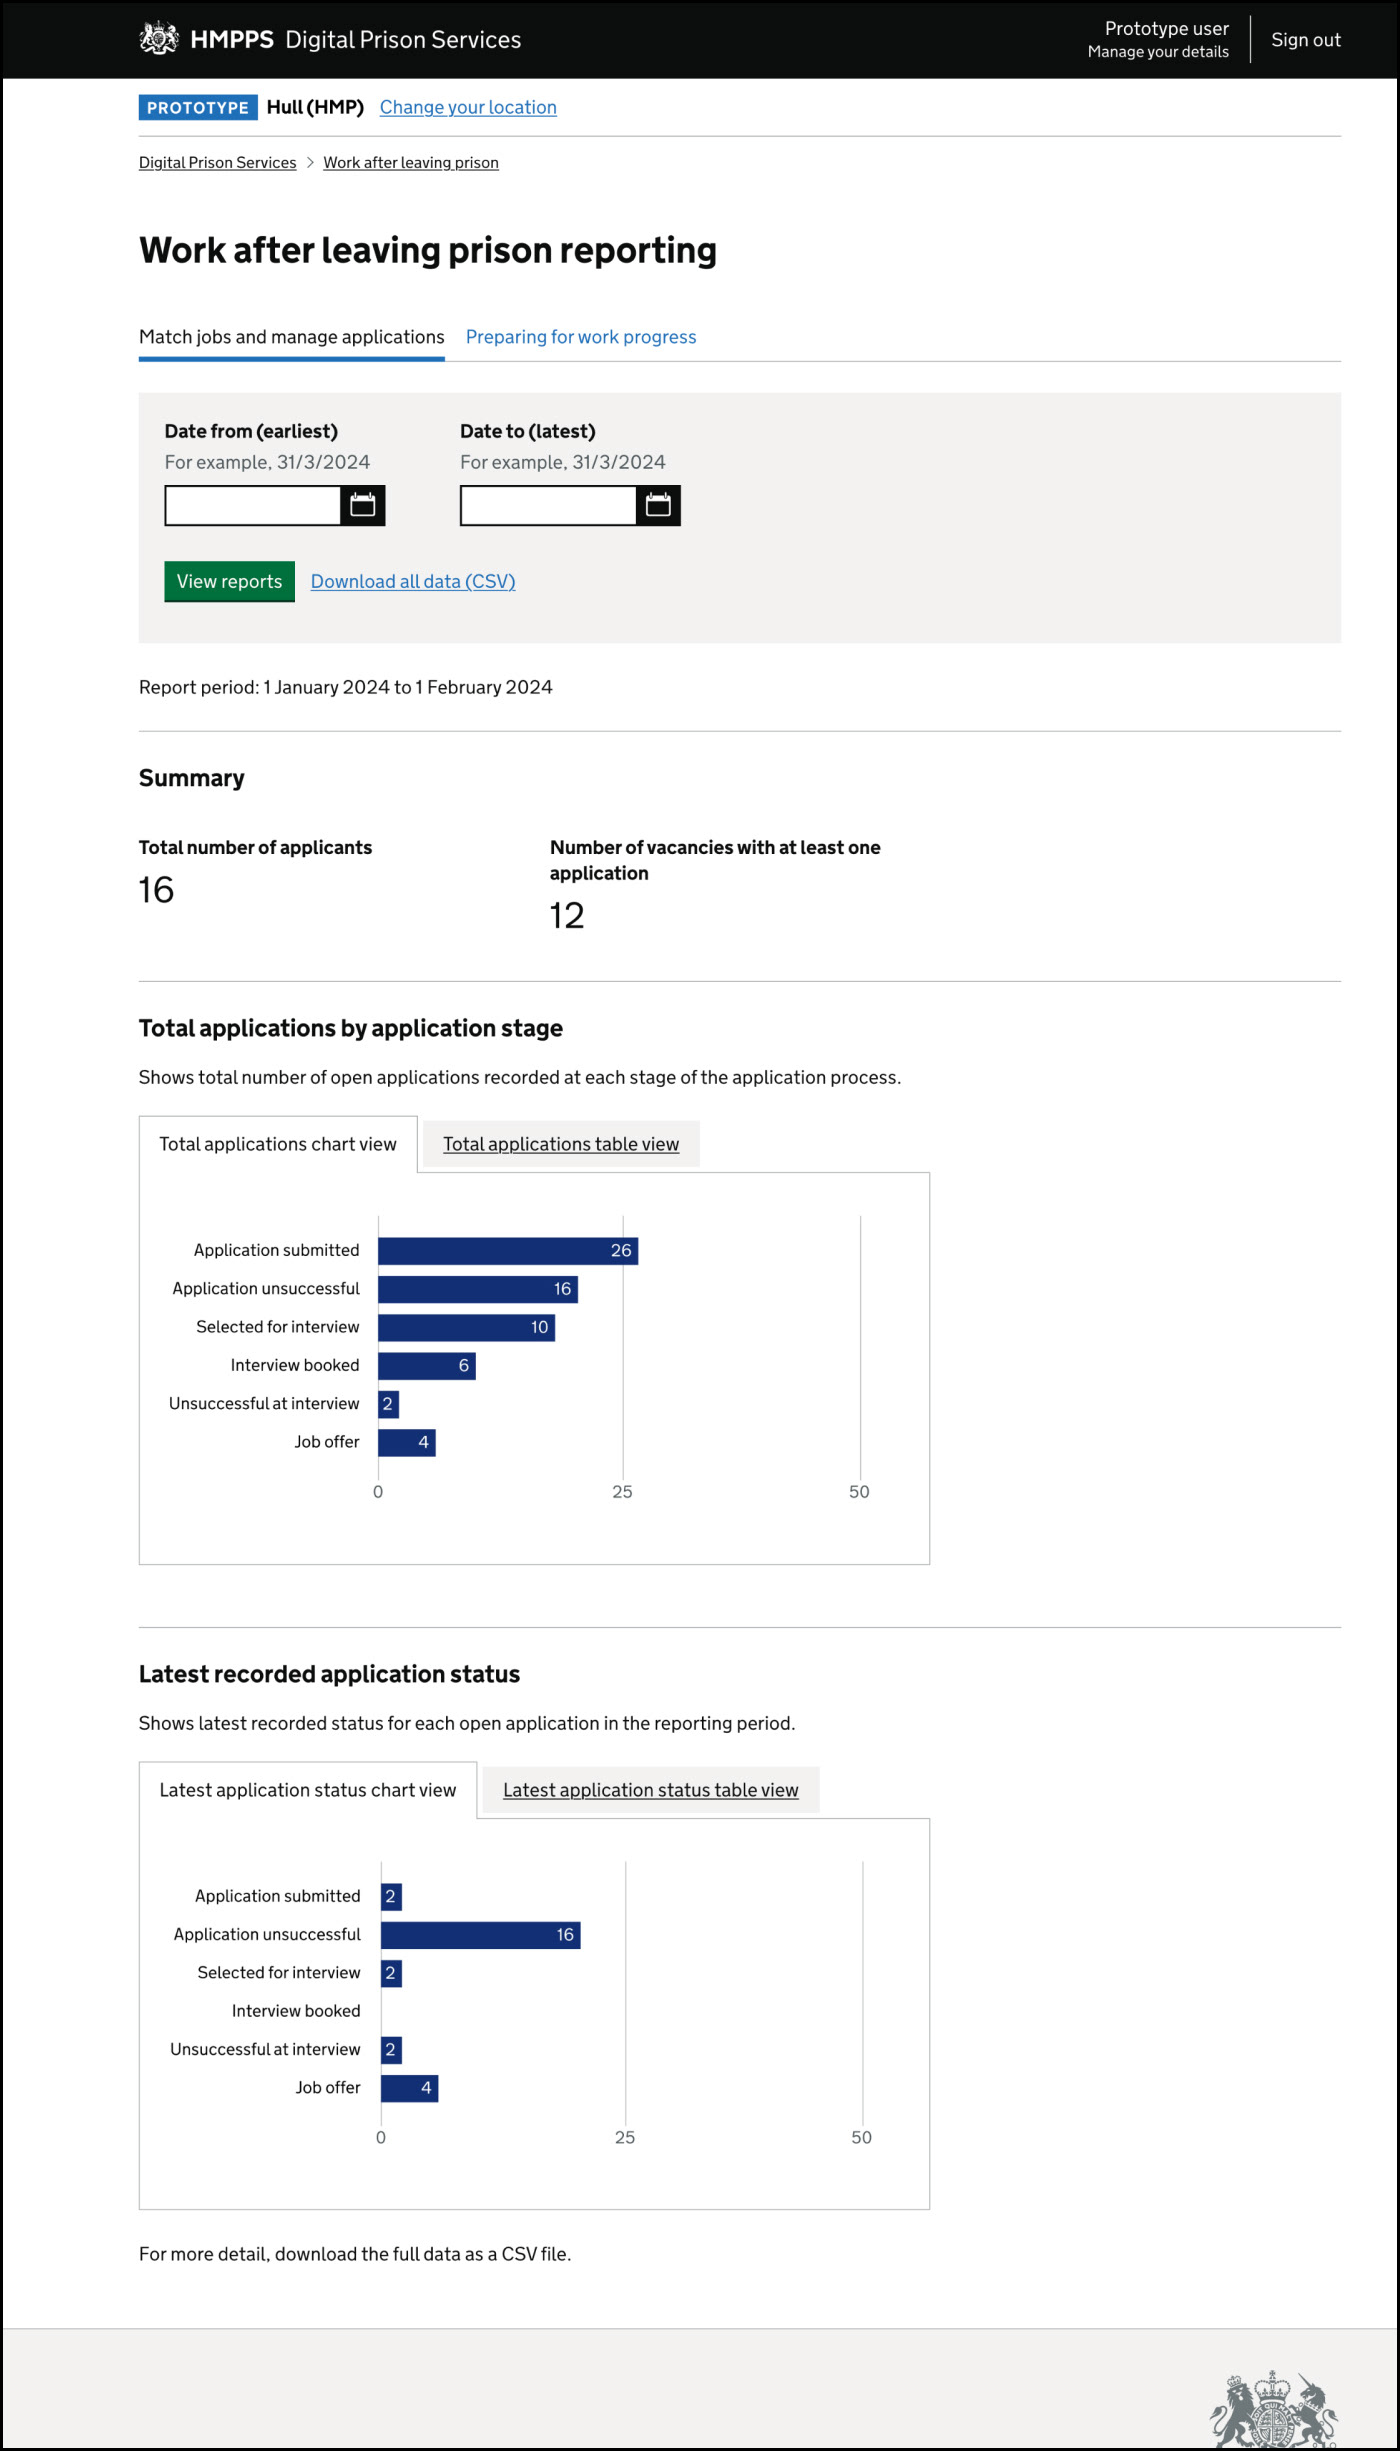Open Total applications table view tab

click(560, 1145)
